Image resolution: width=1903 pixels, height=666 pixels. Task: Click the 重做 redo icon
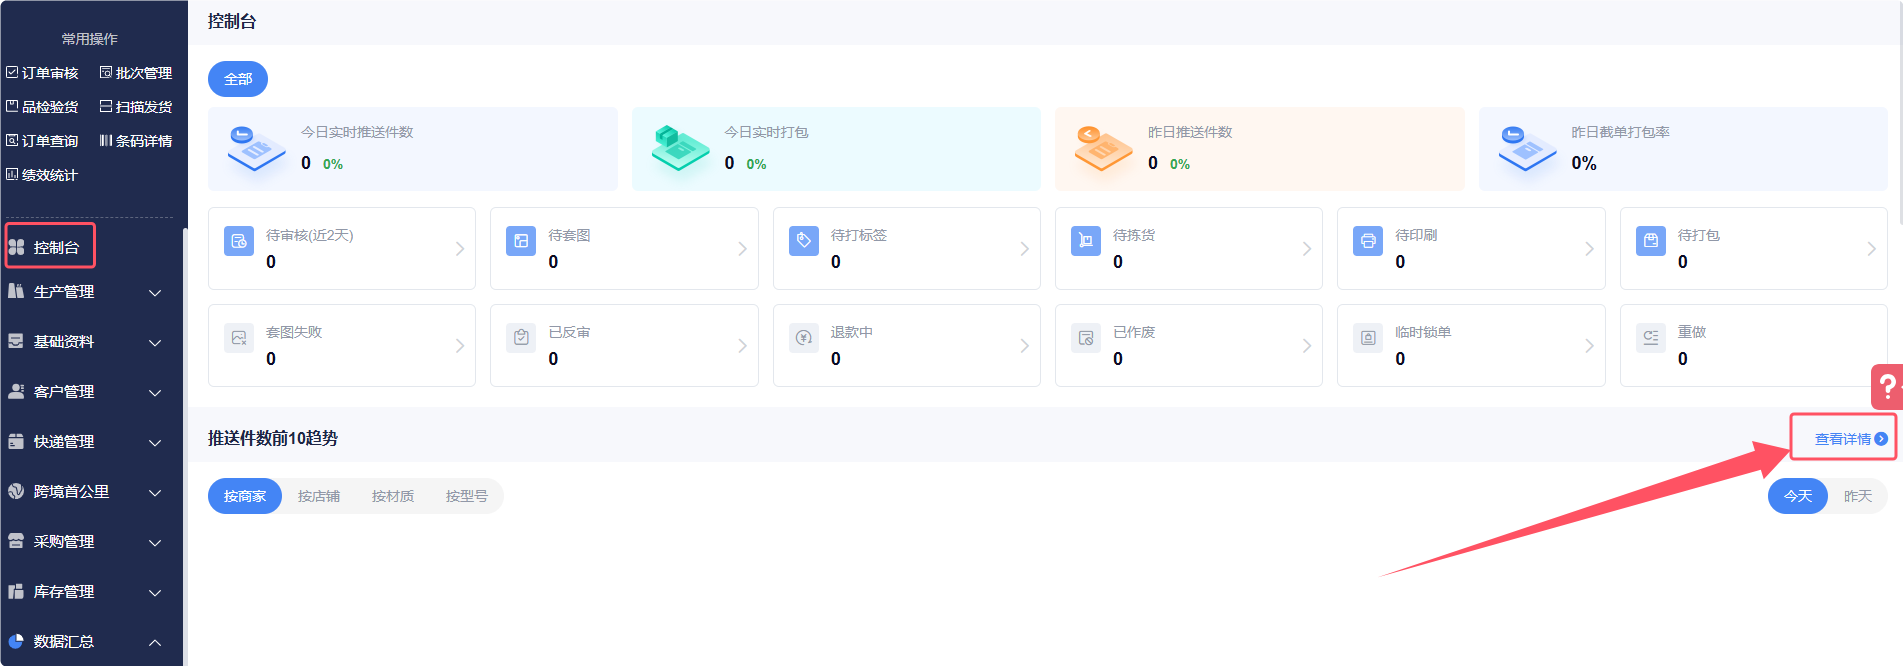point(1651,338)
